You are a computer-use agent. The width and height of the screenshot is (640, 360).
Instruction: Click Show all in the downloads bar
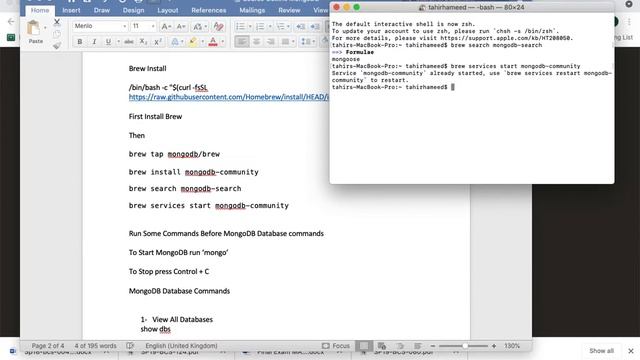602,351
